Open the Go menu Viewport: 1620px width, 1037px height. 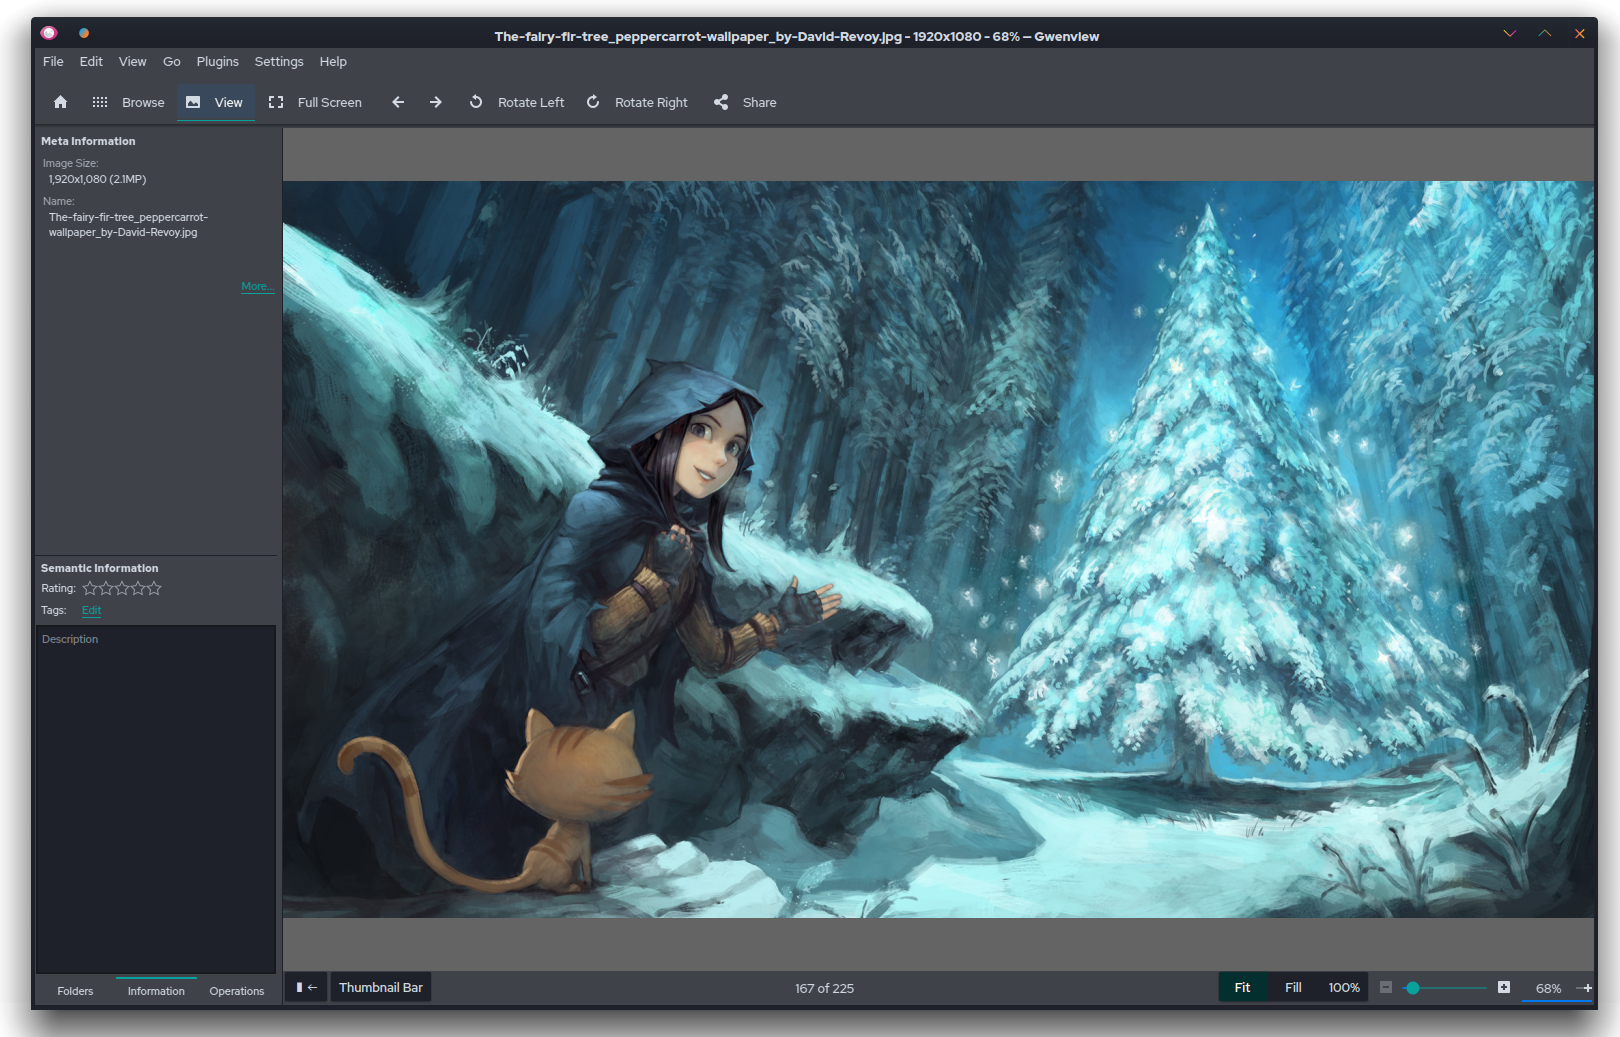172,61
